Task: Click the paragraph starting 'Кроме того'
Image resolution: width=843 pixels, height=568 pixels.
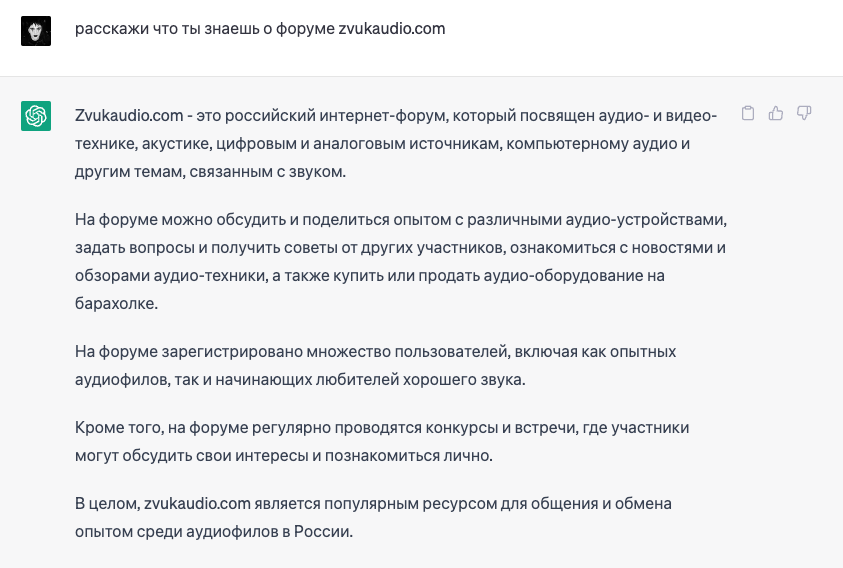Action: click(382, 441)
